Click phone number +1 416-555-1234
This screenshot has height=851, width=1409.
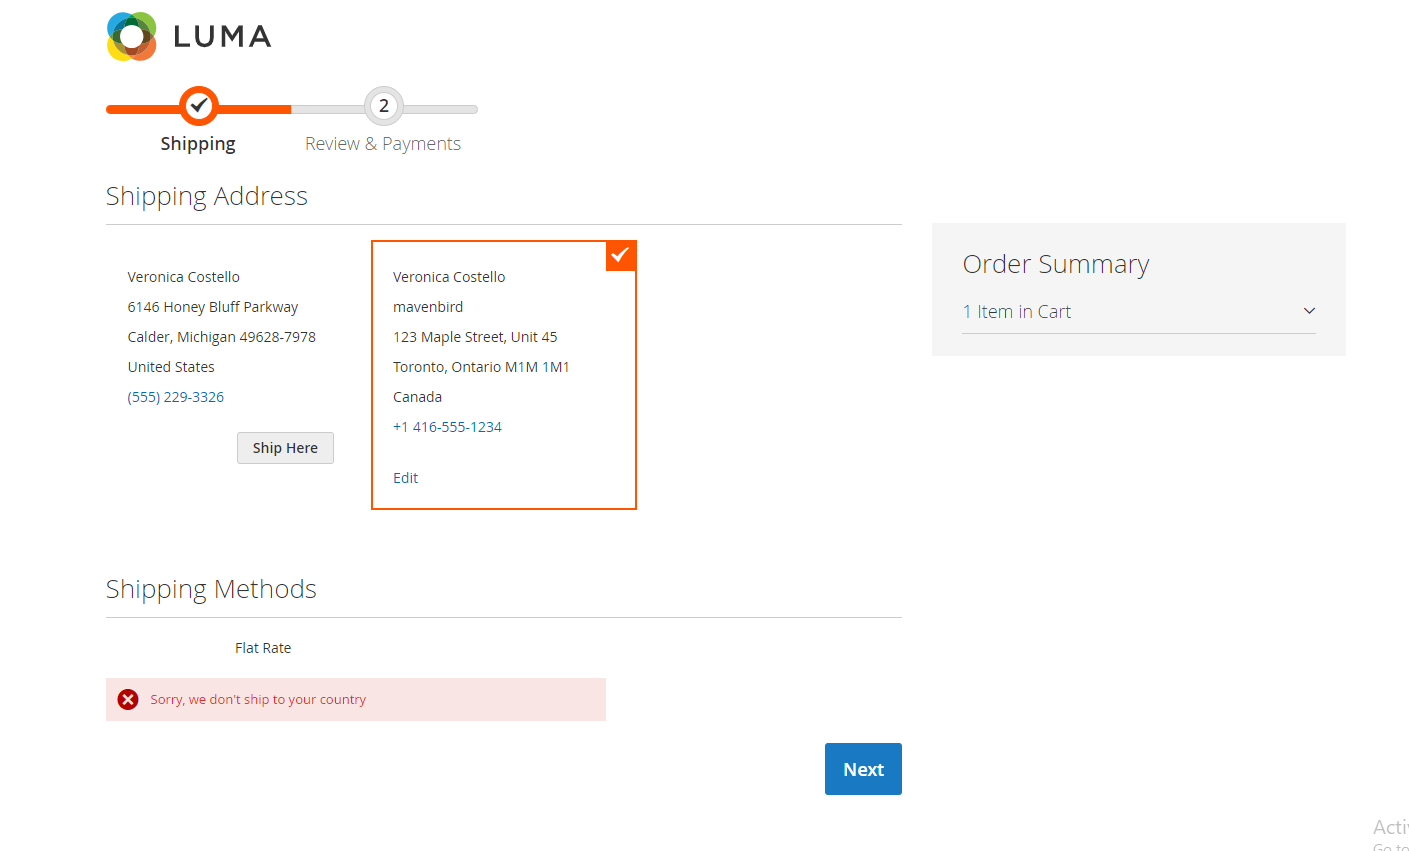[447, 427]
